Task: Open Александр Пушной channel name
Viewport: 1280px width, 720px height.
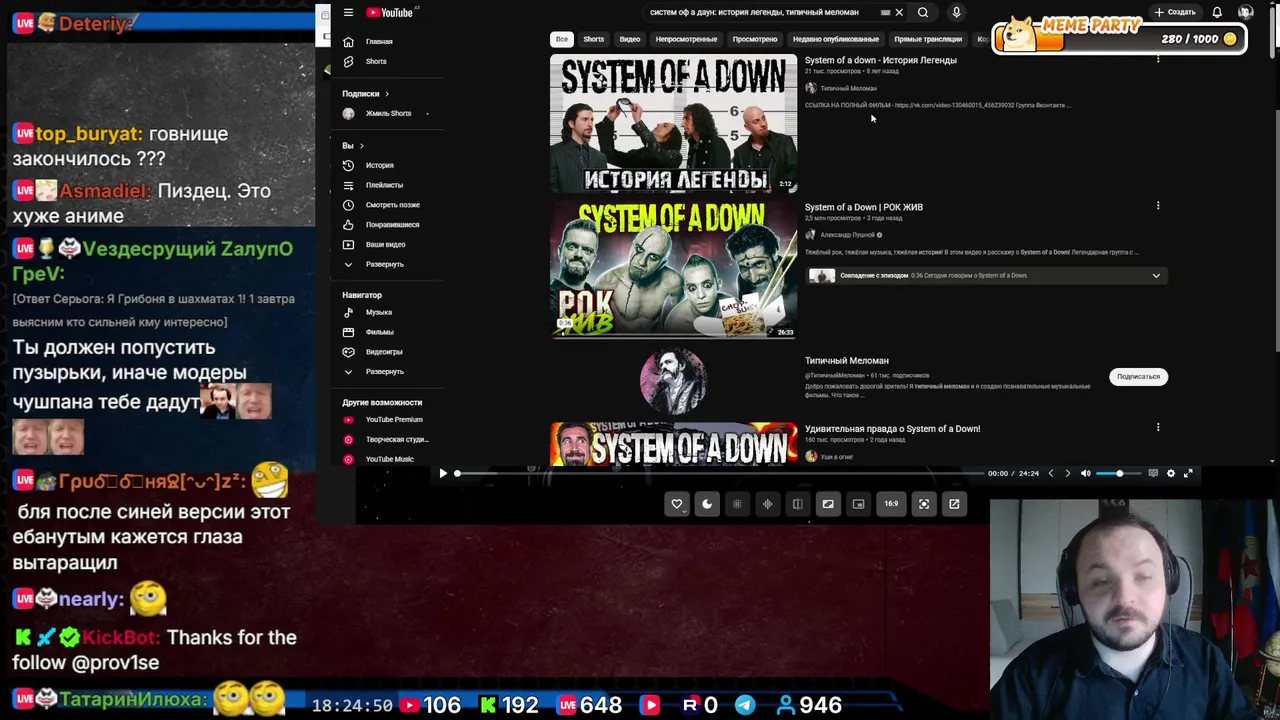Action: pyautogui.click(x=848, y=235)
